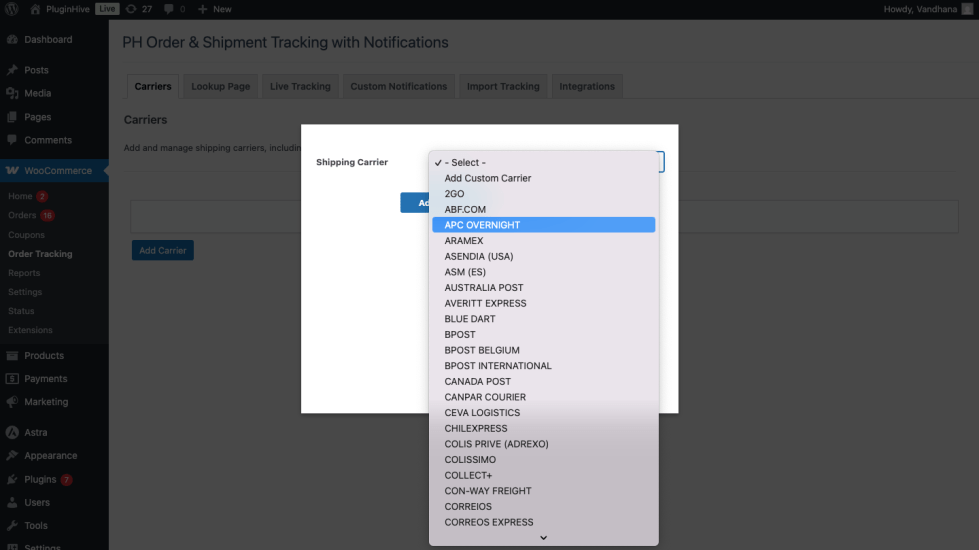
Task: Pick Add Custom Carrier option
Action: point(488,178)
